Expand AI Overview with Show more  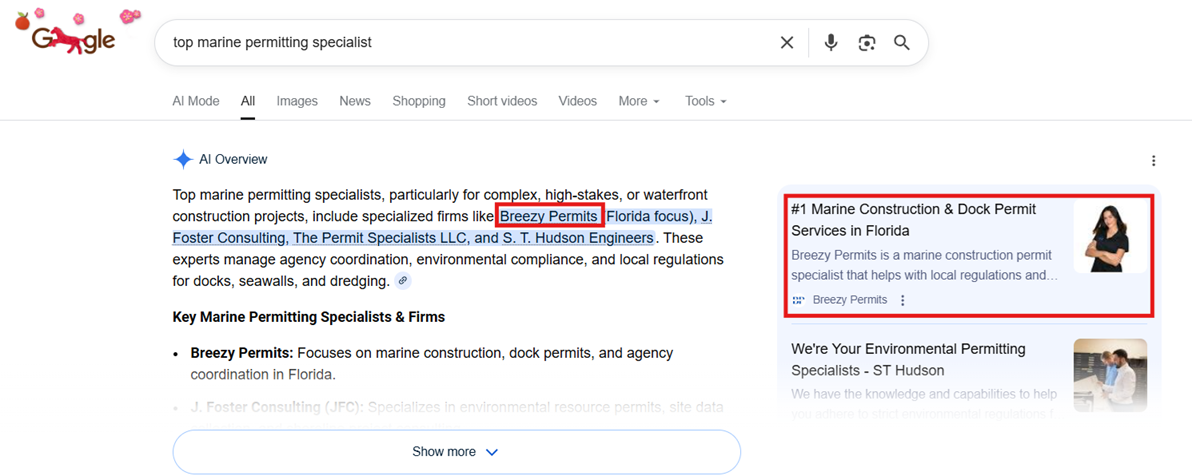coord(456,452)
